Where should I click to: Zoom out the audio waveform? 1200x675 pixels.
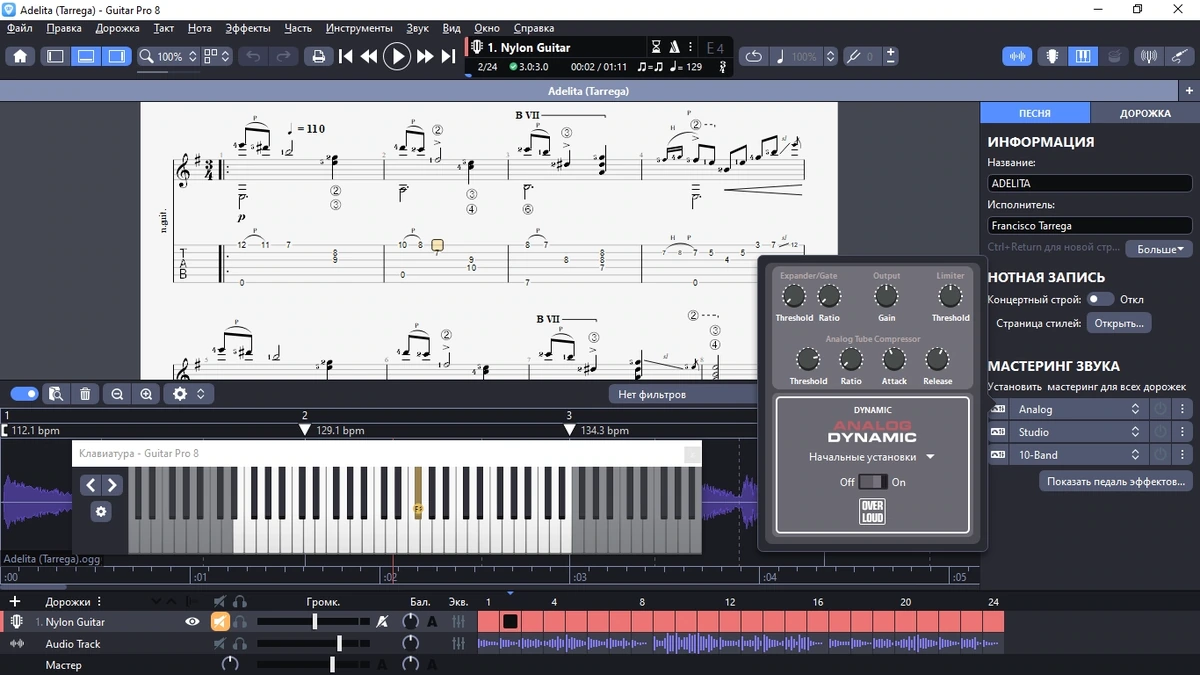pos(117,394)
